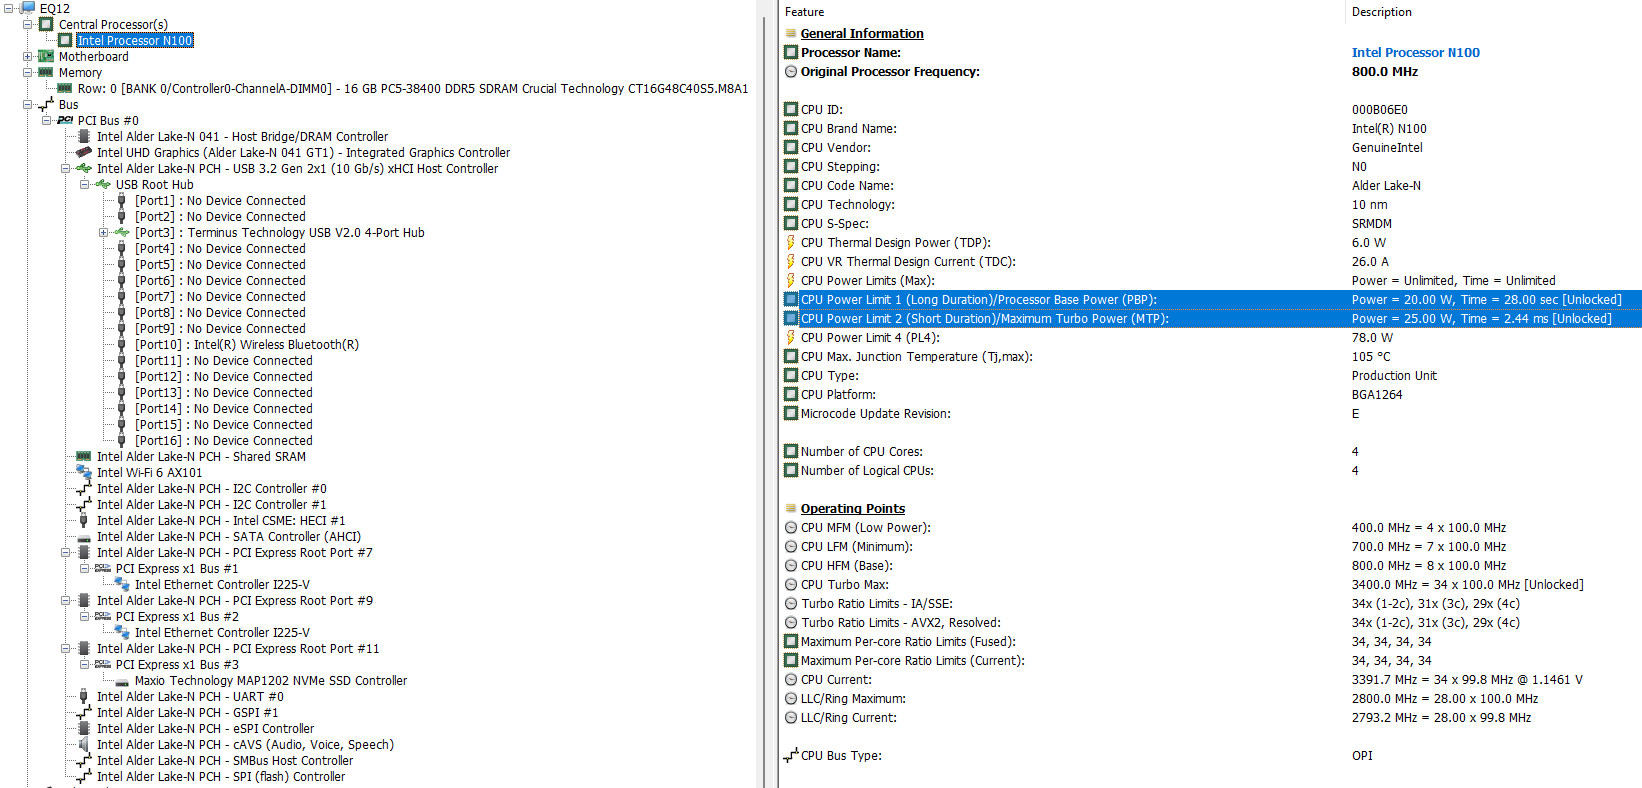Screen dimensions: 1642x788
Task: Open the Operating Points heading
Action: pos(853,508)
